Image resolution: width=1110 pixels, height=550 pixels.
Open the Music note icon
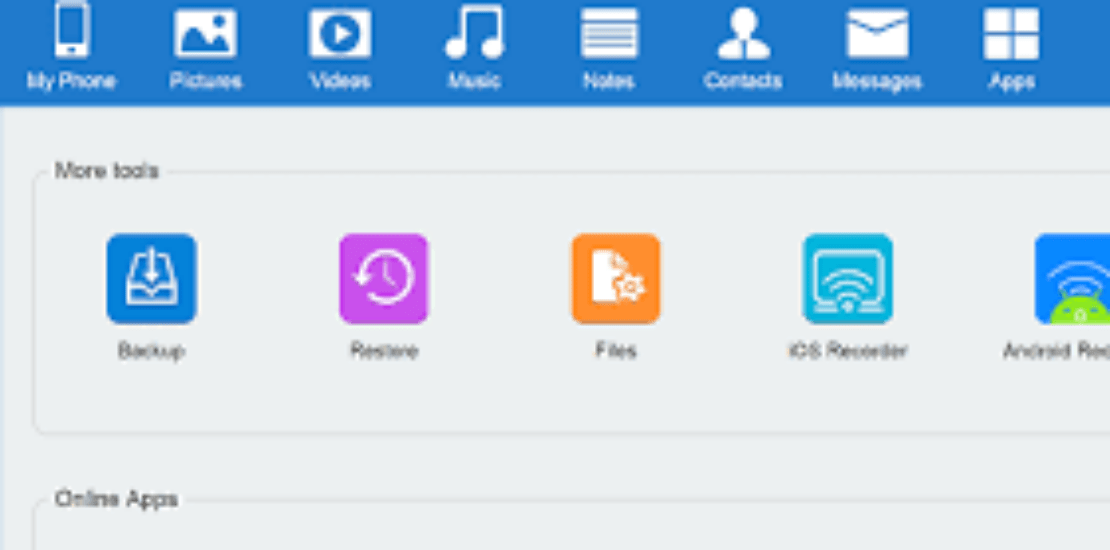point(474,31)
